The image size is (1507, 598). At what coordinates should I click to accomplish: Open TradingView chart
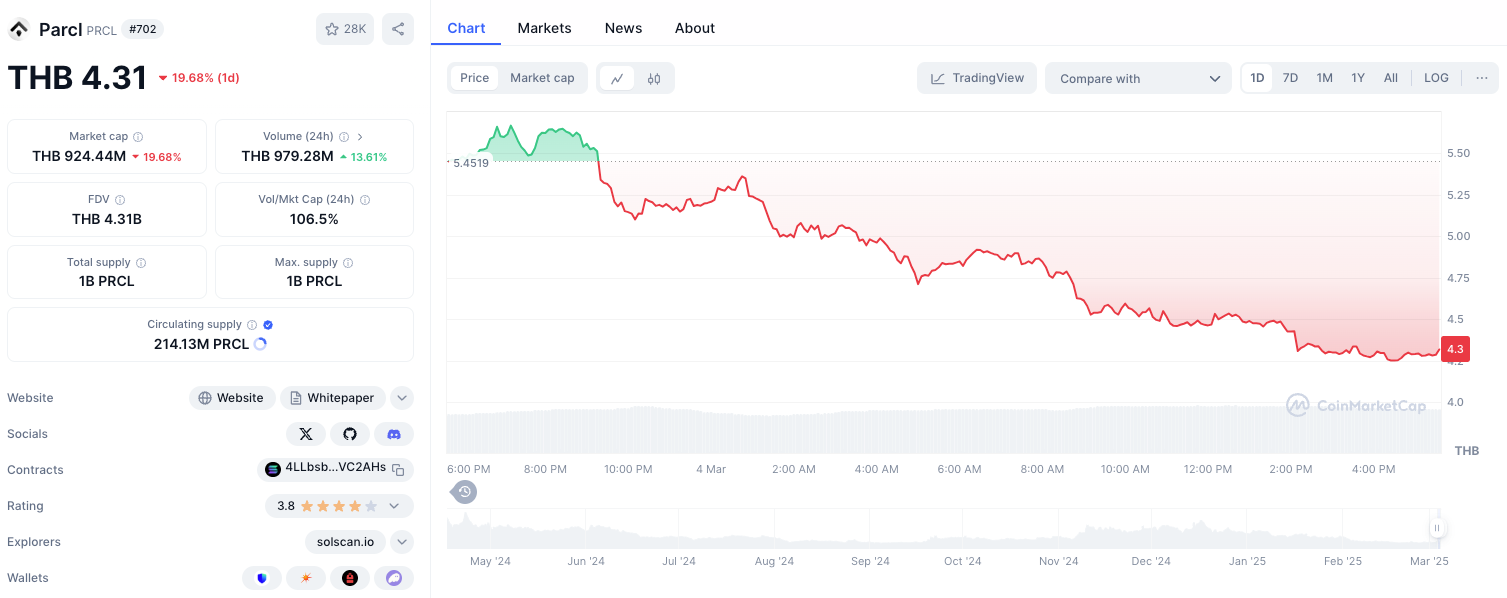tap(977, 78)
